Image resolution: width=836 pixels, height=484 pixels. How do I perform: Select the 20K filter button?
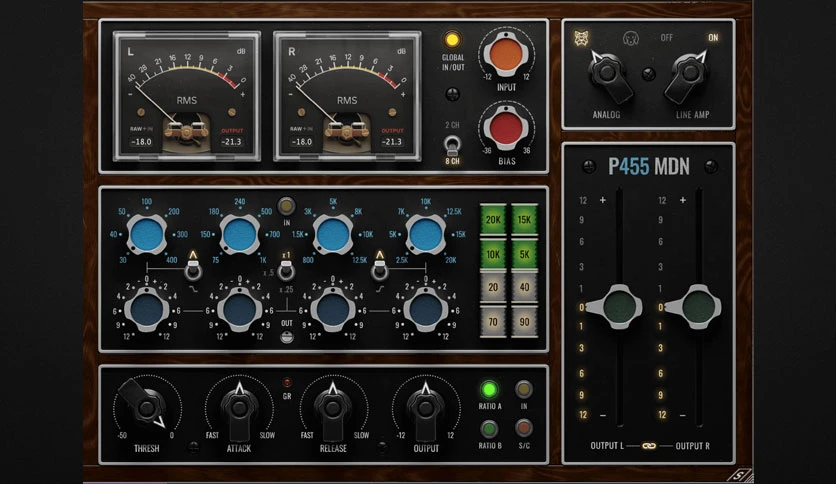pos(493,220)
